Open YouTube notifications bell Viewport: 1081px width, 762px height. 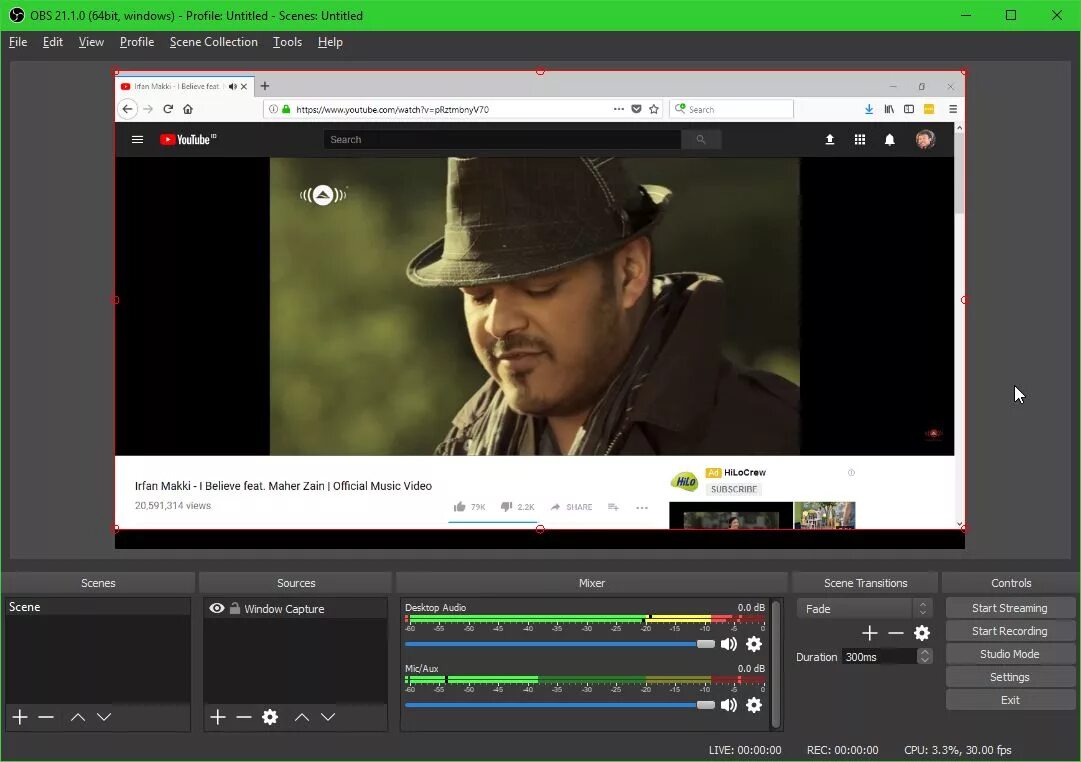pyautogui.click(x=890, y=139)
